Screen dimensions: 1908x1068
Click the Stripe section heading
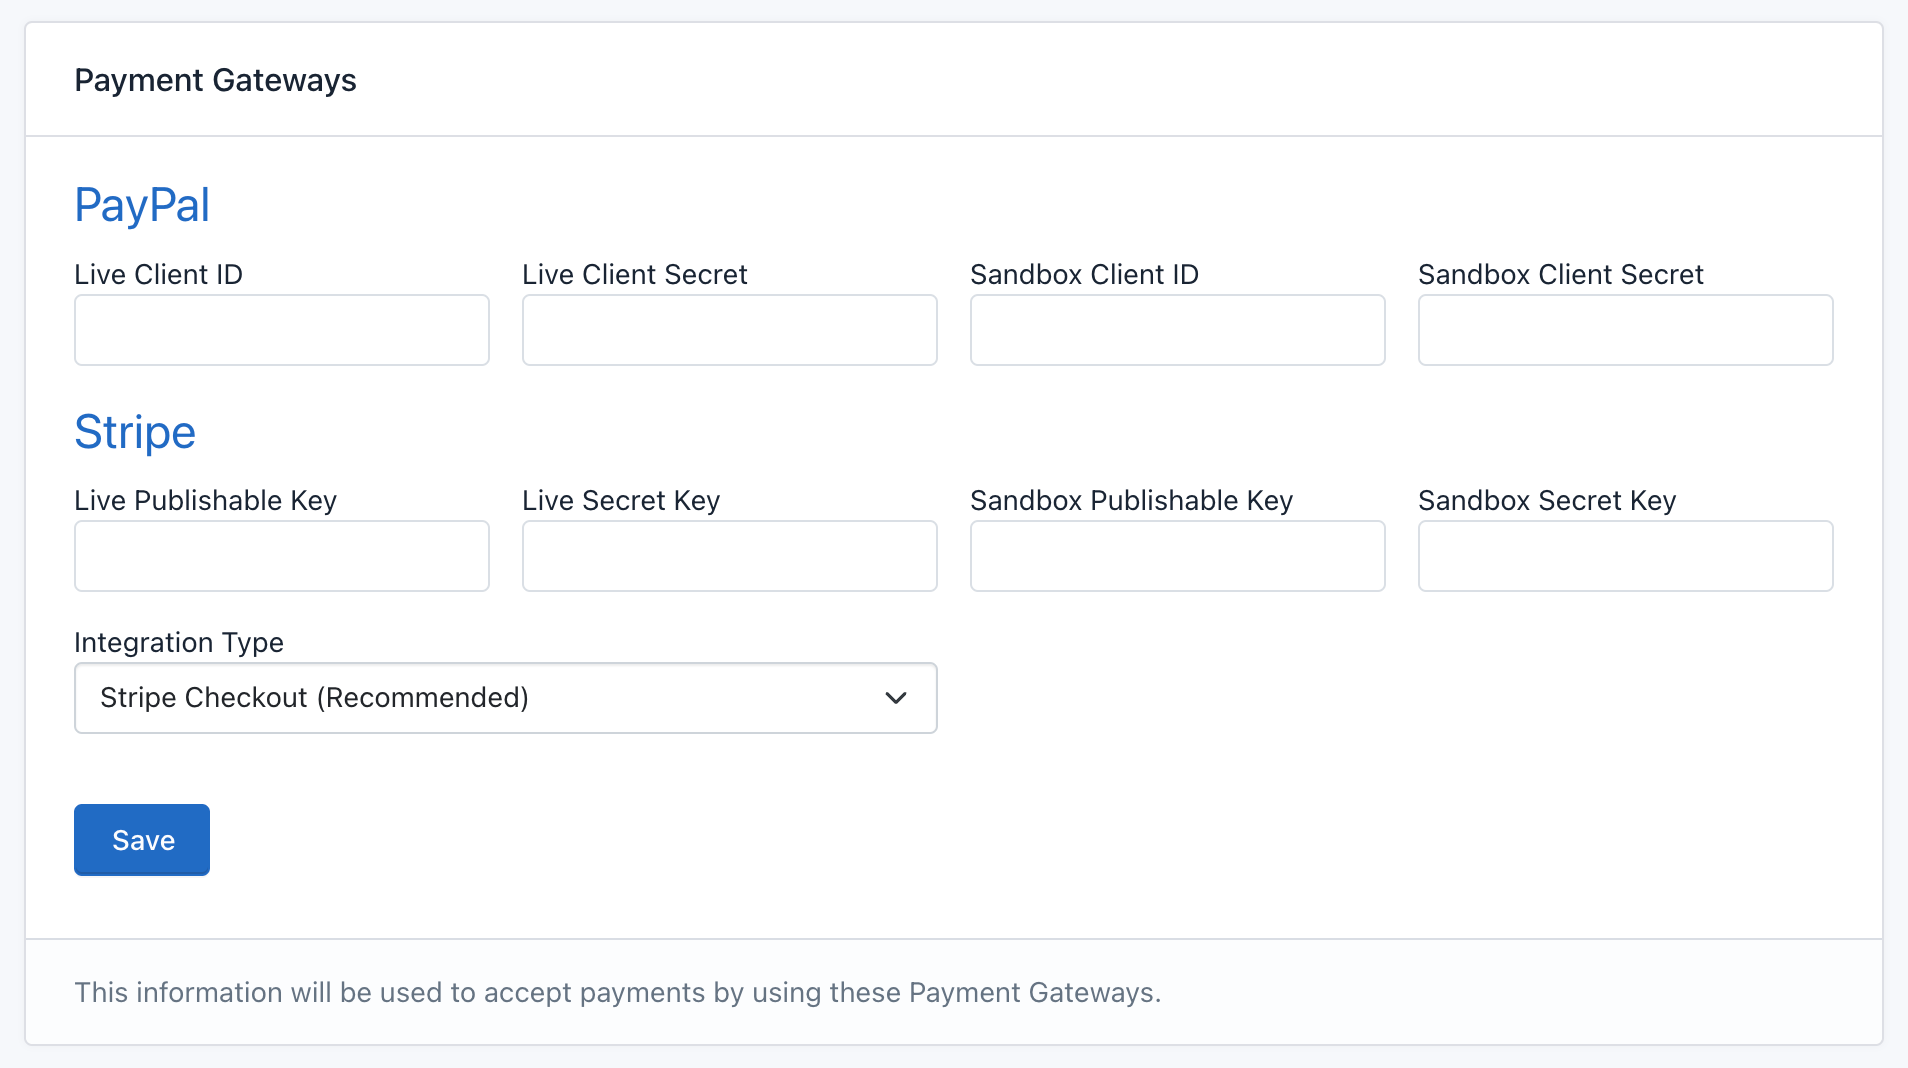click(134, 433)
